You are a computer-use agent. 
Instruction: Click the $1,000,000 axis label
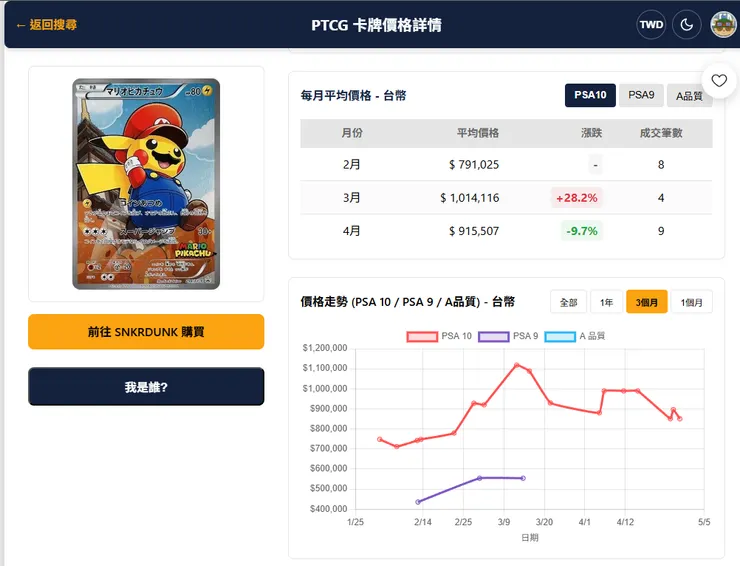(x=325, y=388)
